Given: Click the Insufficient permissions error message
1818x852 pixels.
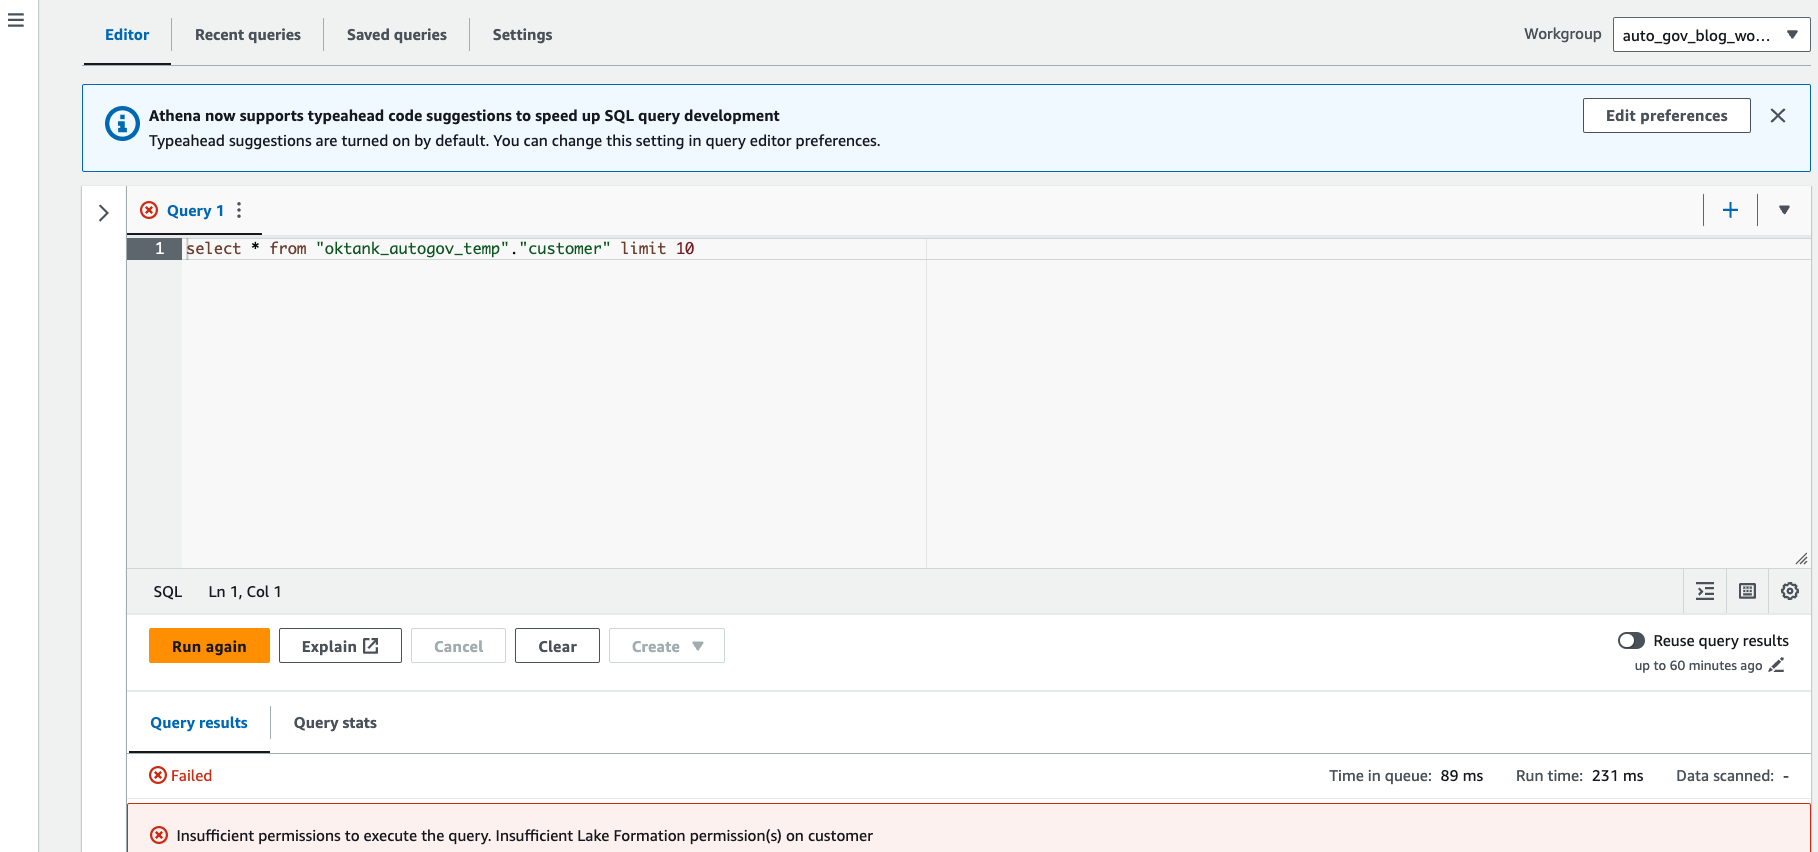Looking at the screenshot, I should [x=524, y=835].
